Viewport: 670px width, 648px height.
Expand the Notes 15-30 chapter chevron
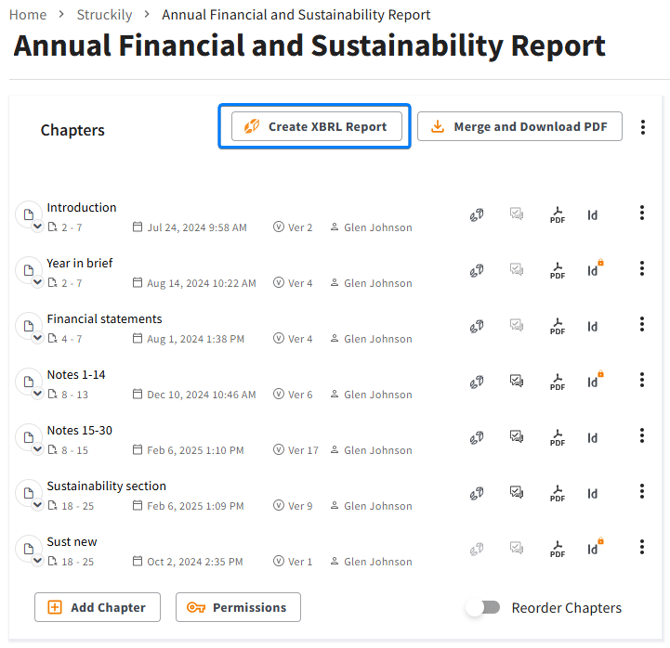[37, 450]
